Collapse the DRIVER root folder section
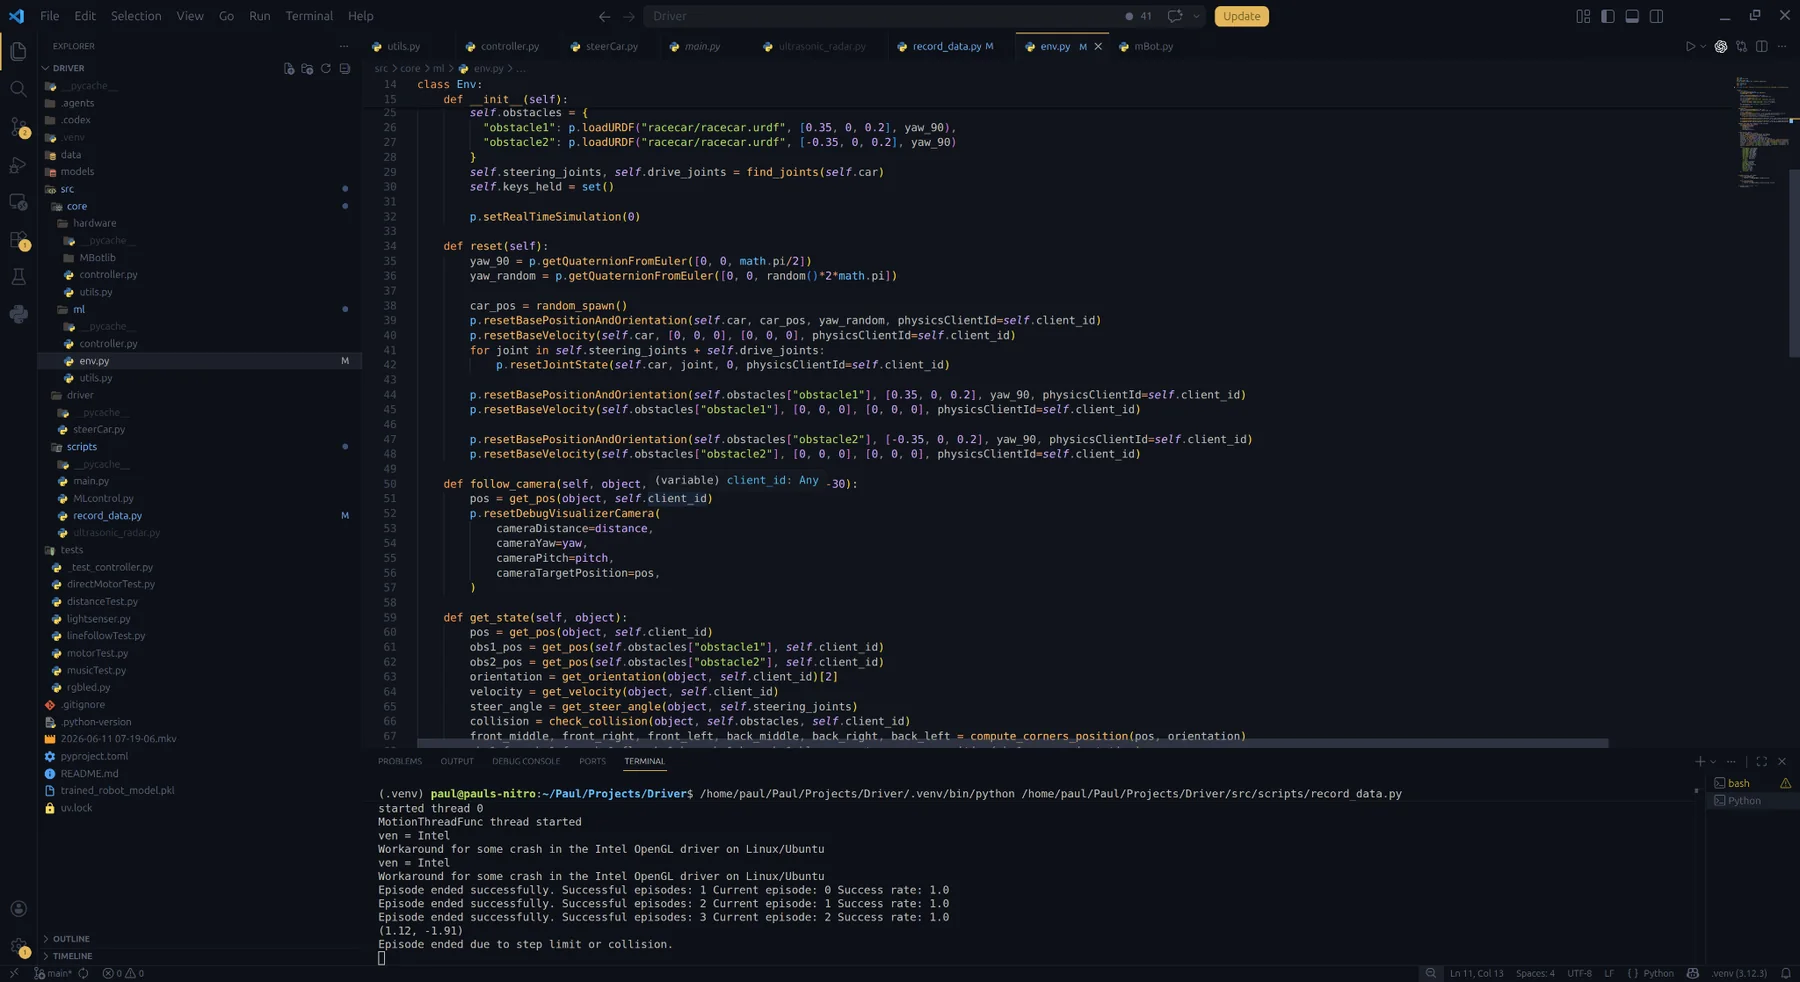The image size is (1800, 982). (68, 69)
